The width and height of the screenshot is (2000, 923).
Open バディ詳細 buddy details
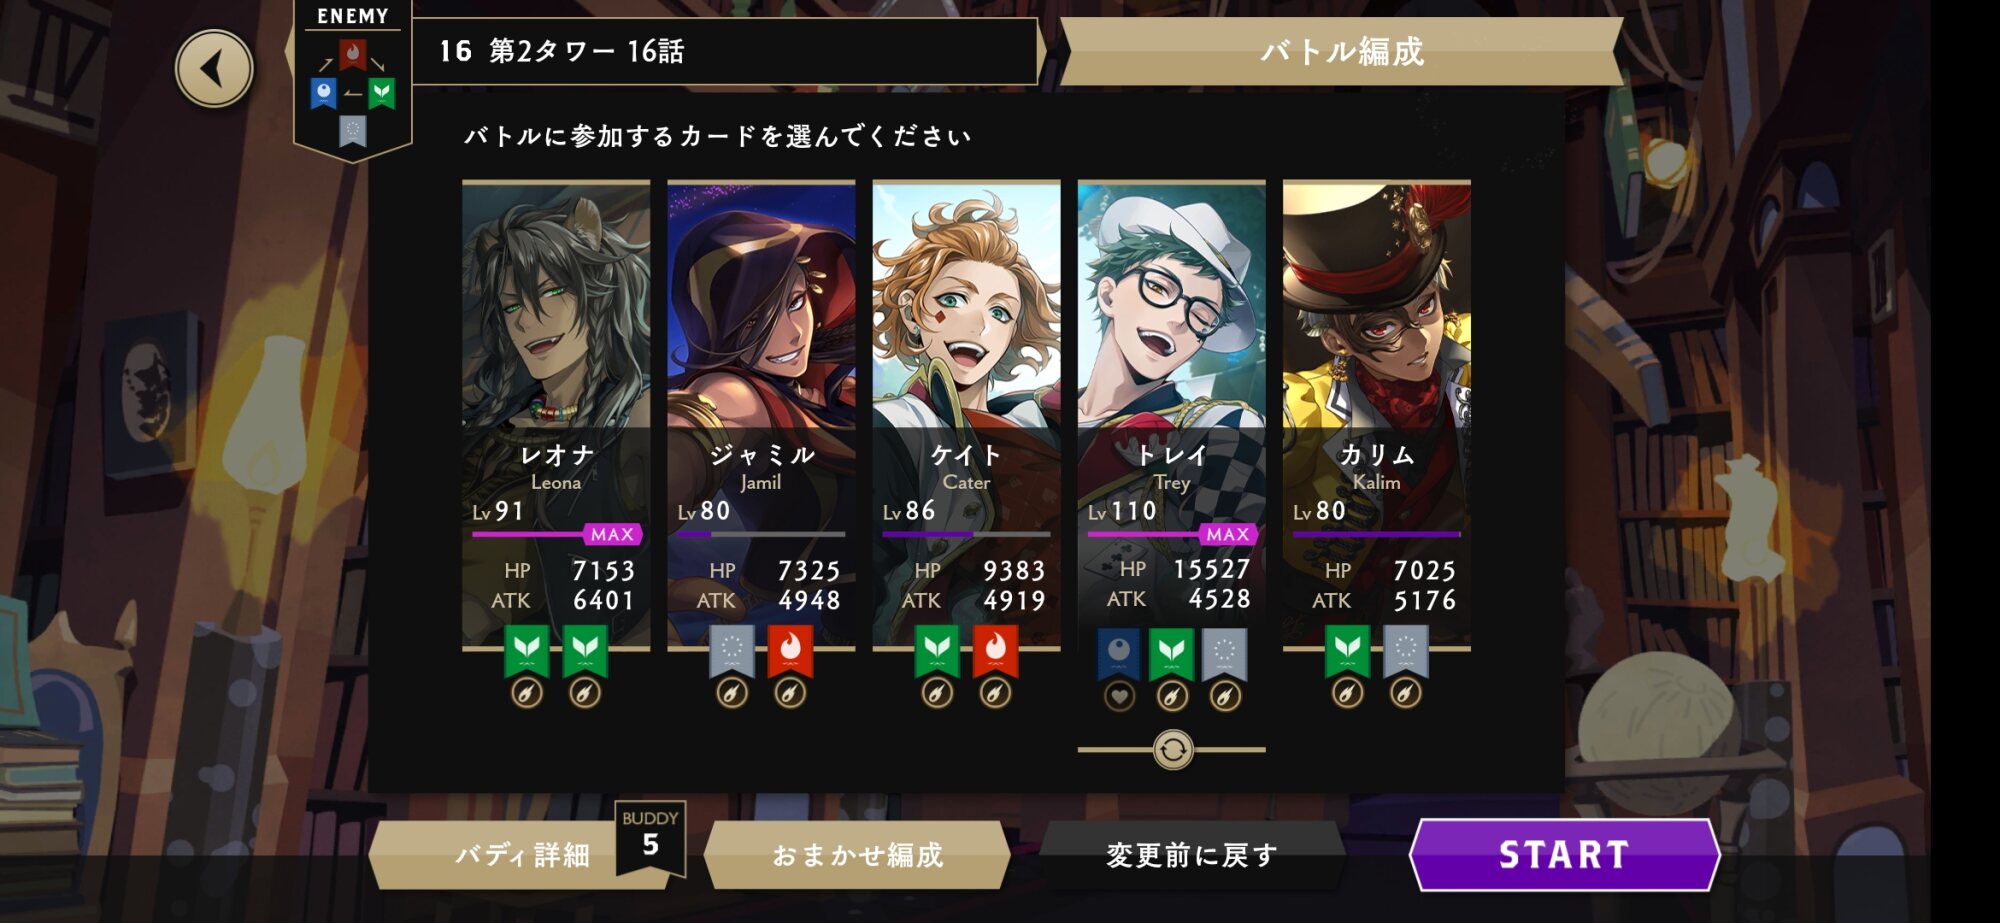pos(520,855)
